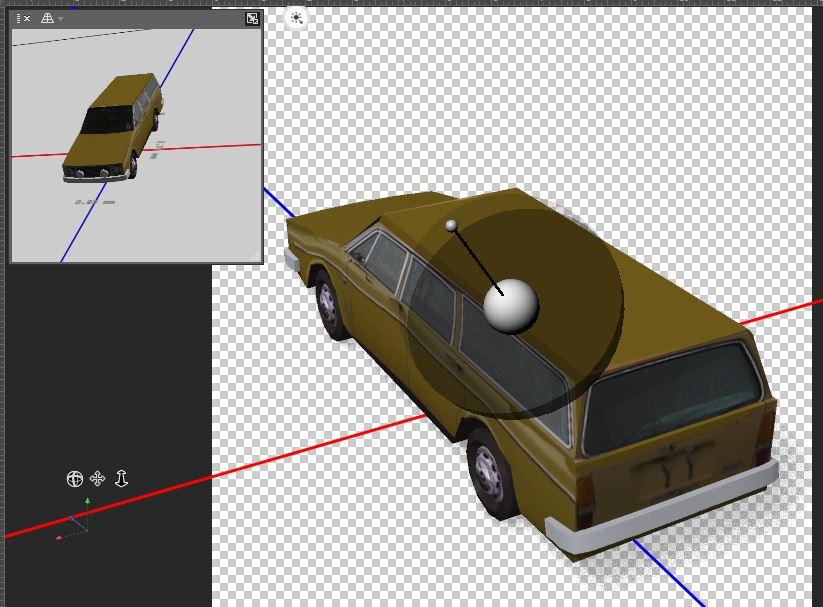Click the secondary view panel drag gripper
The height and width of the screenshot is (607, 823).
18,19
